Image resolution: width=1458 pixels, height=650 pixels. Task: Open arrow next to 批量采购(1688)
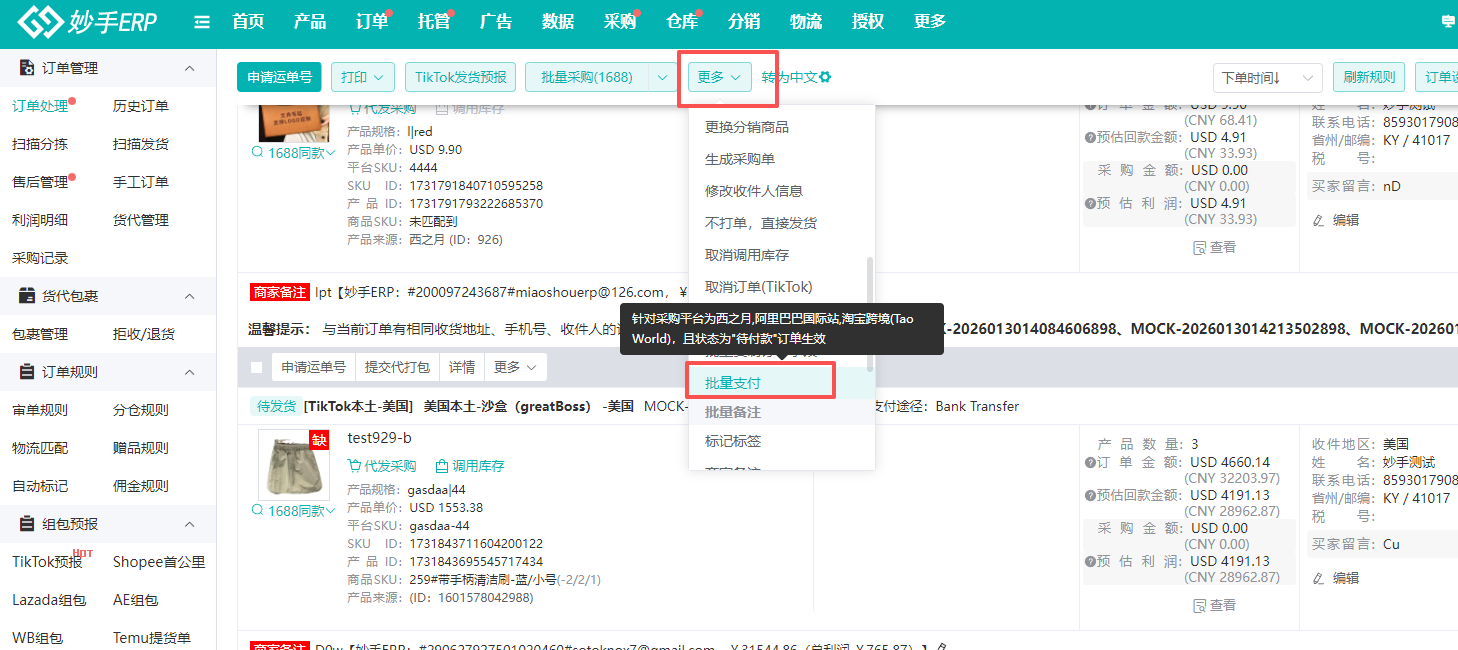coord(663,77)
